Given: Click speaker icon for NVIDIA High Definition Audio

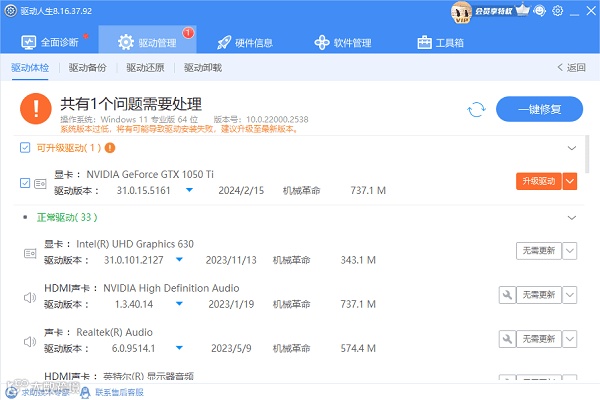Looking at the screenshot, I should coord(30,297).
